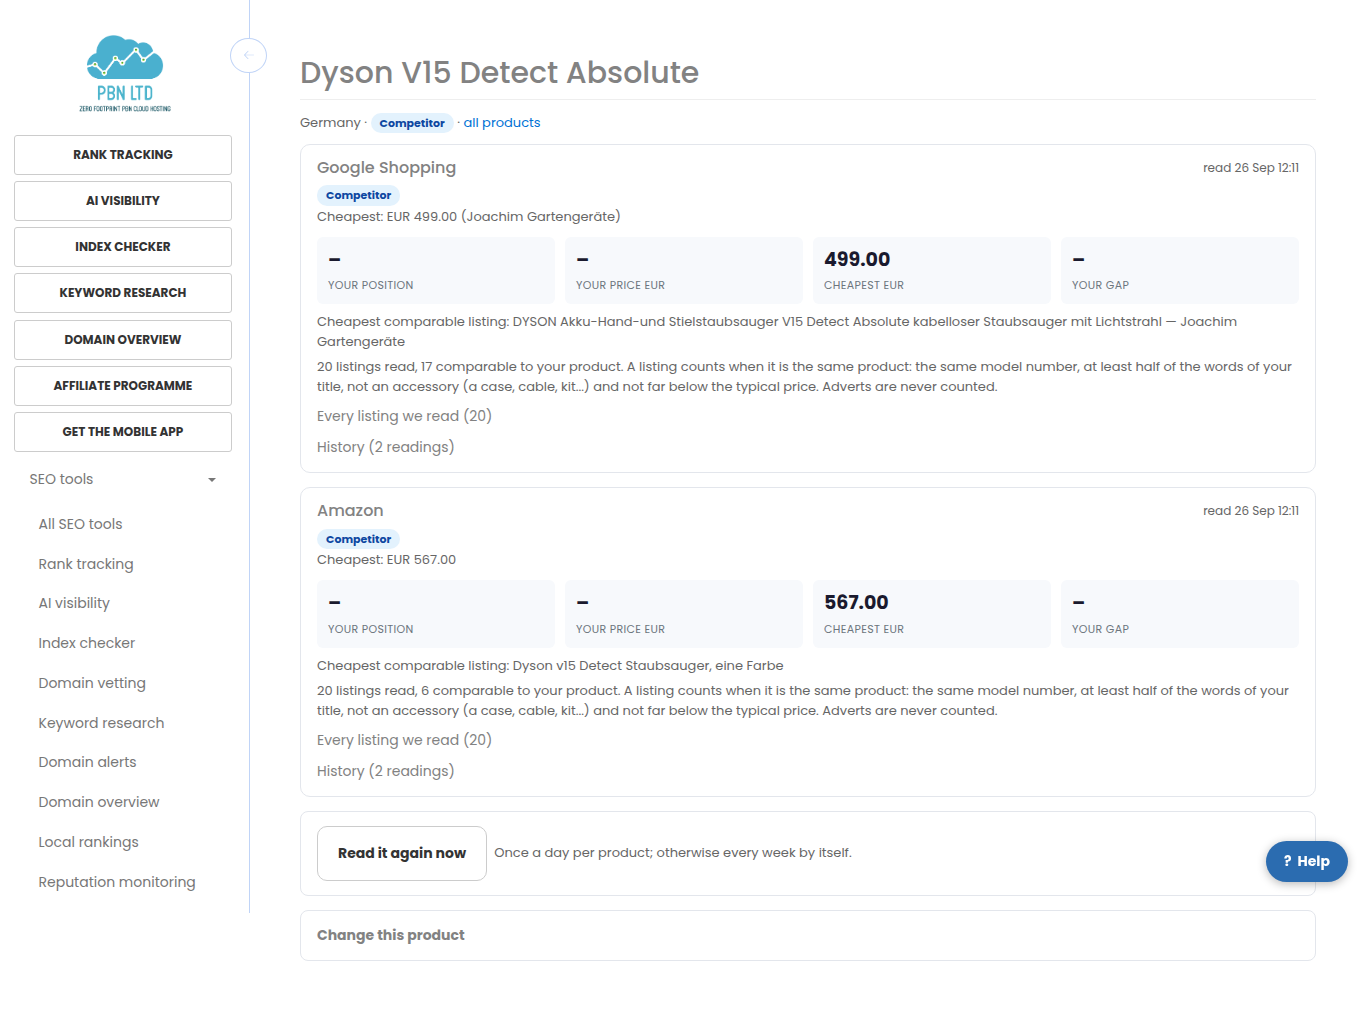Click the Competitor badge next to Germany
Screen dimensions: 1366x1013
pyautogui.click(x=412, y=123)
